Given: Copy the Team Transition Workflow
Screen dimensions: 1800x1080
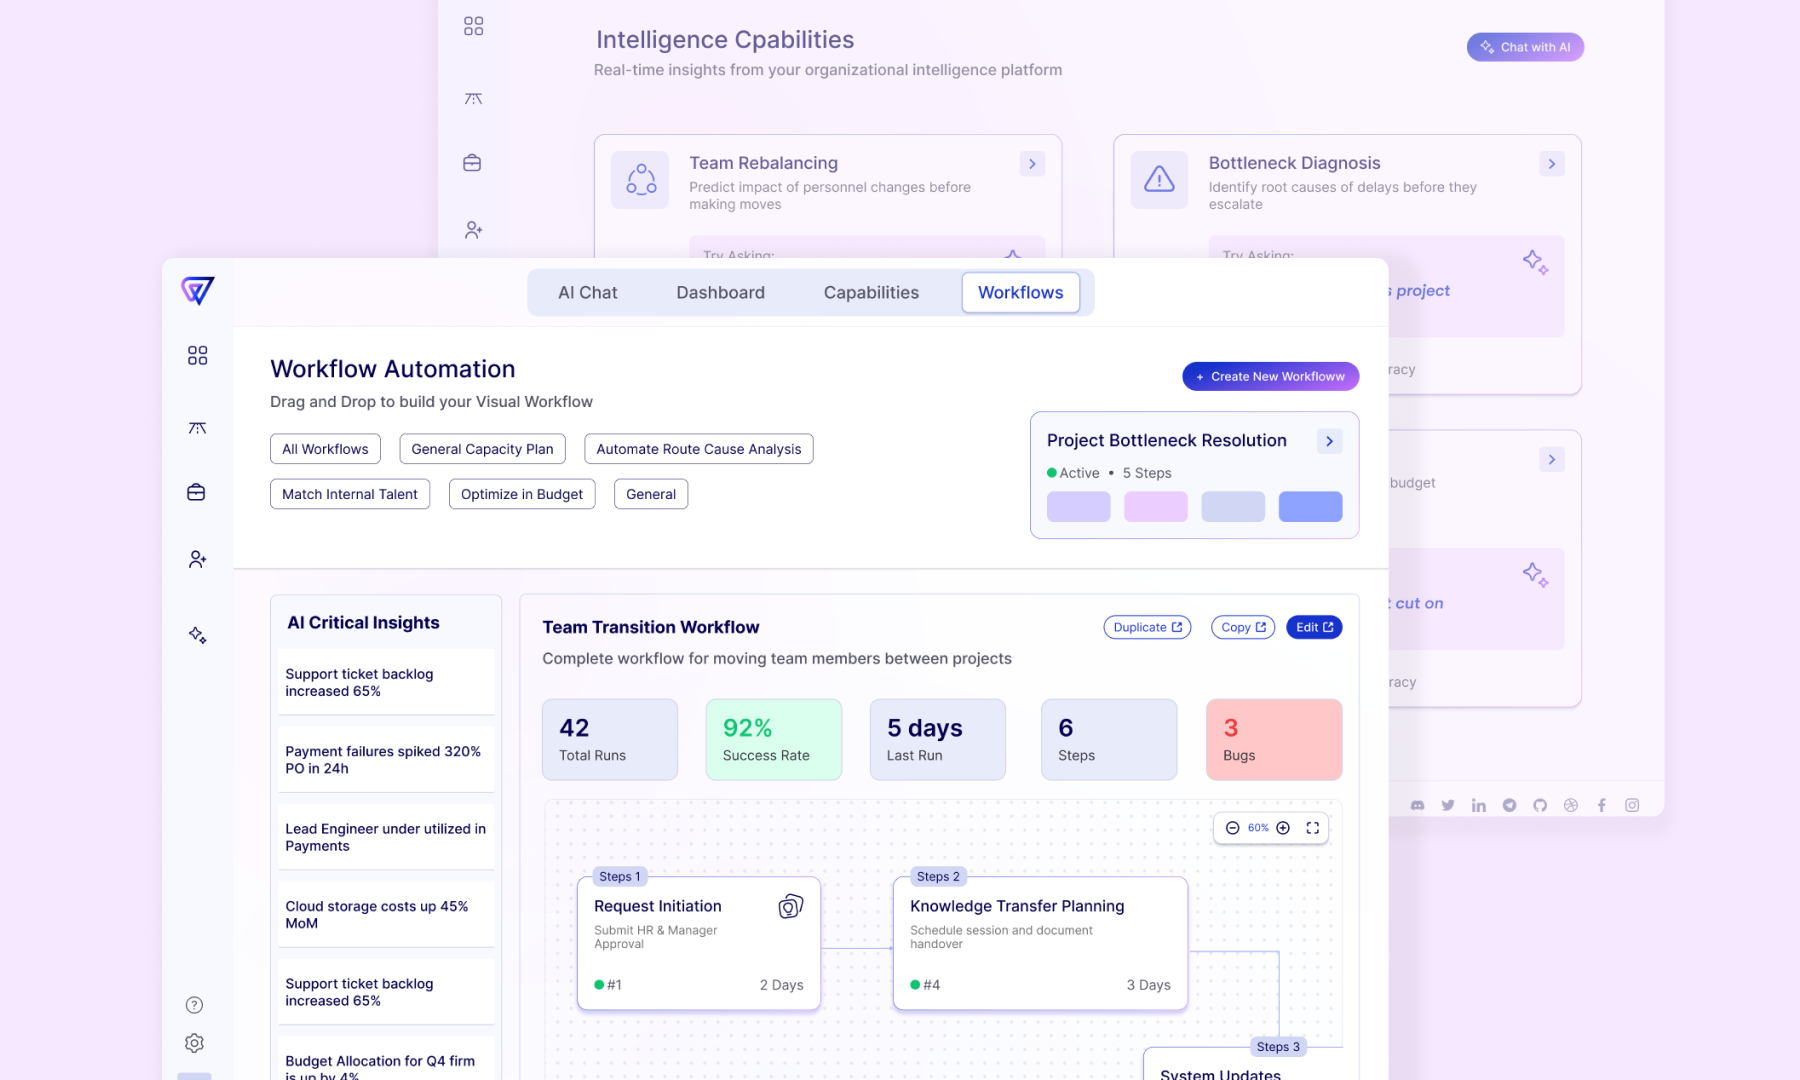Looking at the screenshot, I should pos(1243,627).
